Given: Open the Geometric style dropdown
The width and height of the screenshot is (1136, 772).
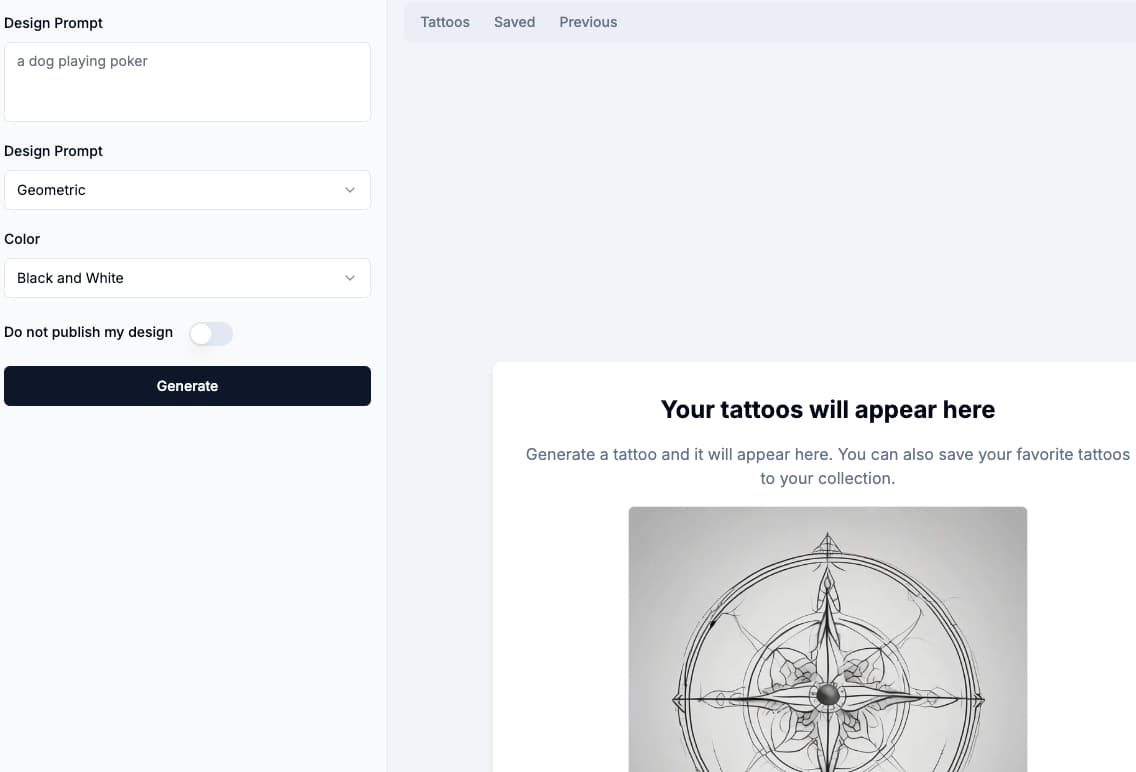Looking at the screenshot, I should pyautogui.click(x=187, y=190).
